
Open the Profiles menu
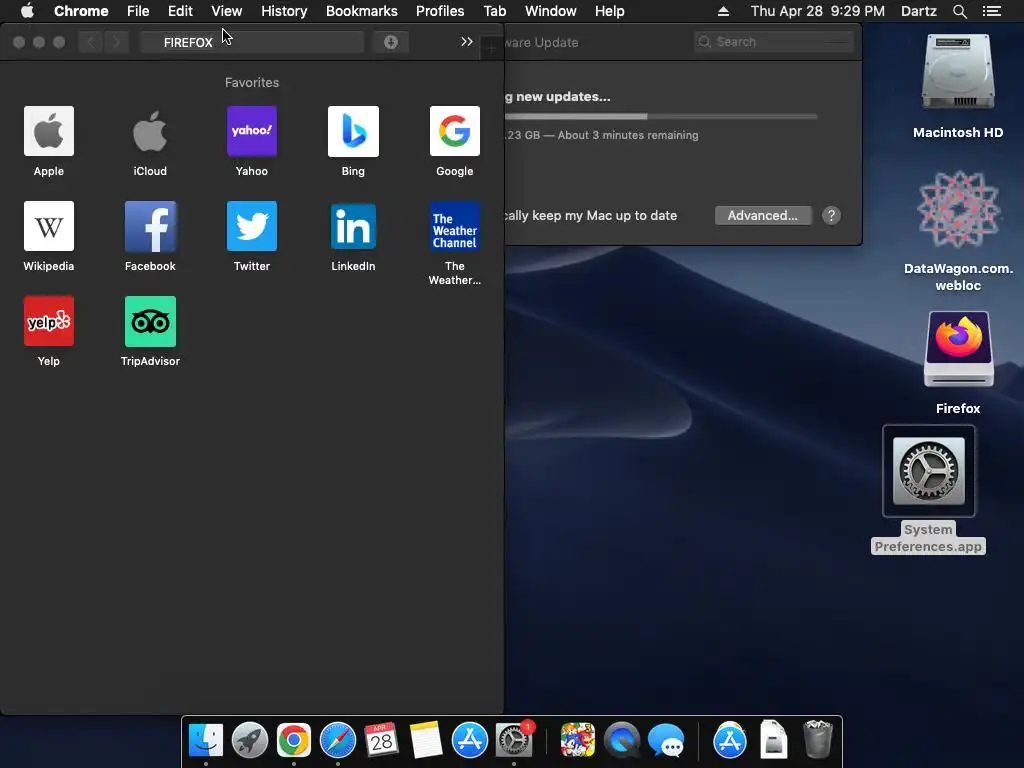click(x=440, y=11)
